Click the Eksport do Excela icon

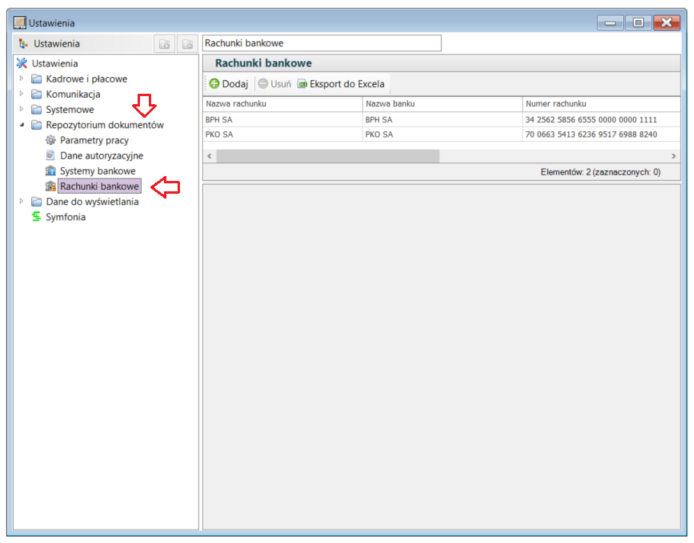click(x=302, y=84)
